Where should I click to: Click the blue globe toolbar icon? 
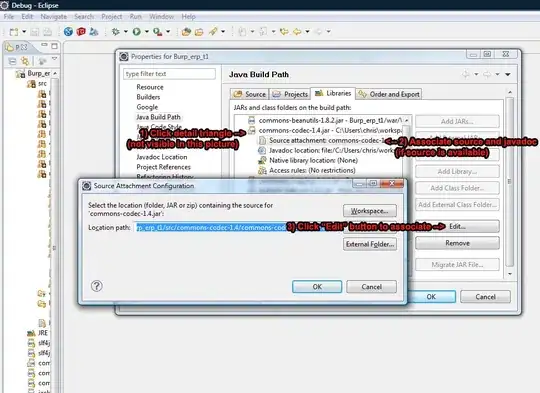(69, 32)
